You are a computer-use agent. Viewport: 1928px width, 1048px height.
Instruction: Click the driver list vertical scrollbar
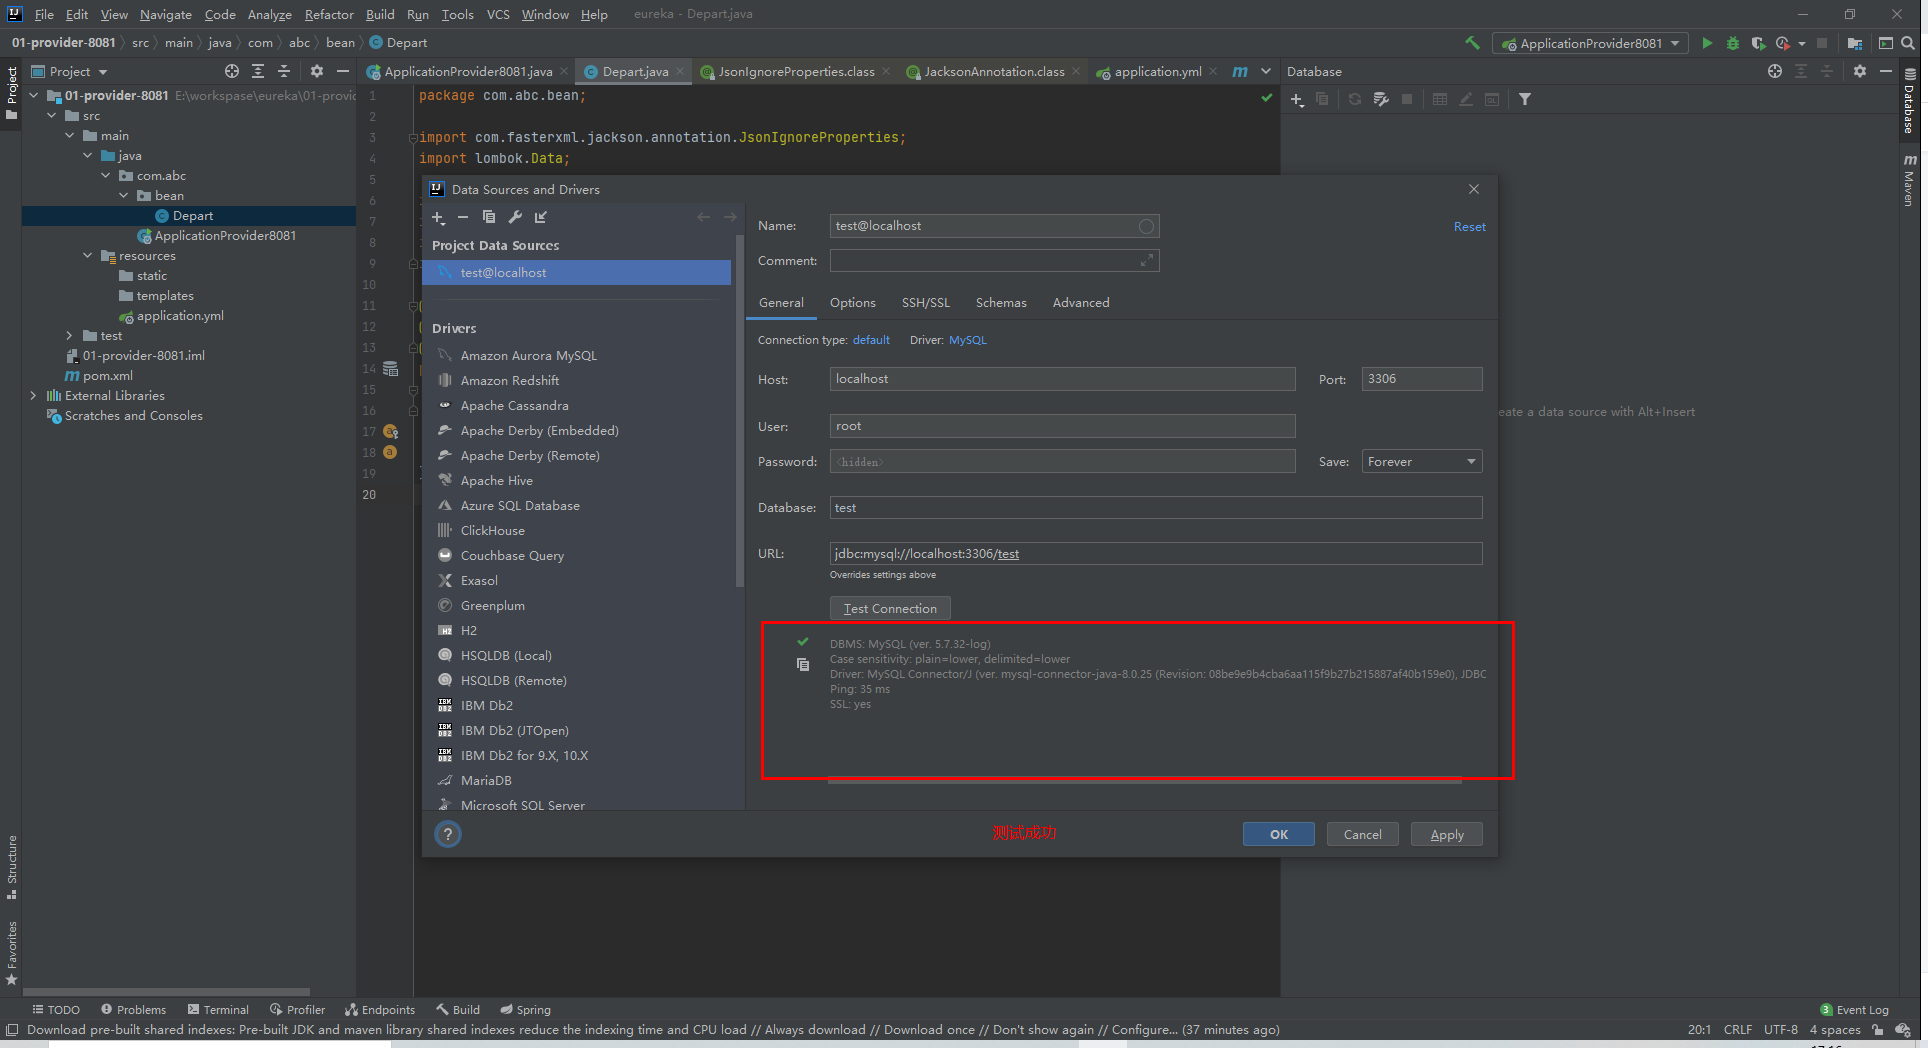[740, 410]
